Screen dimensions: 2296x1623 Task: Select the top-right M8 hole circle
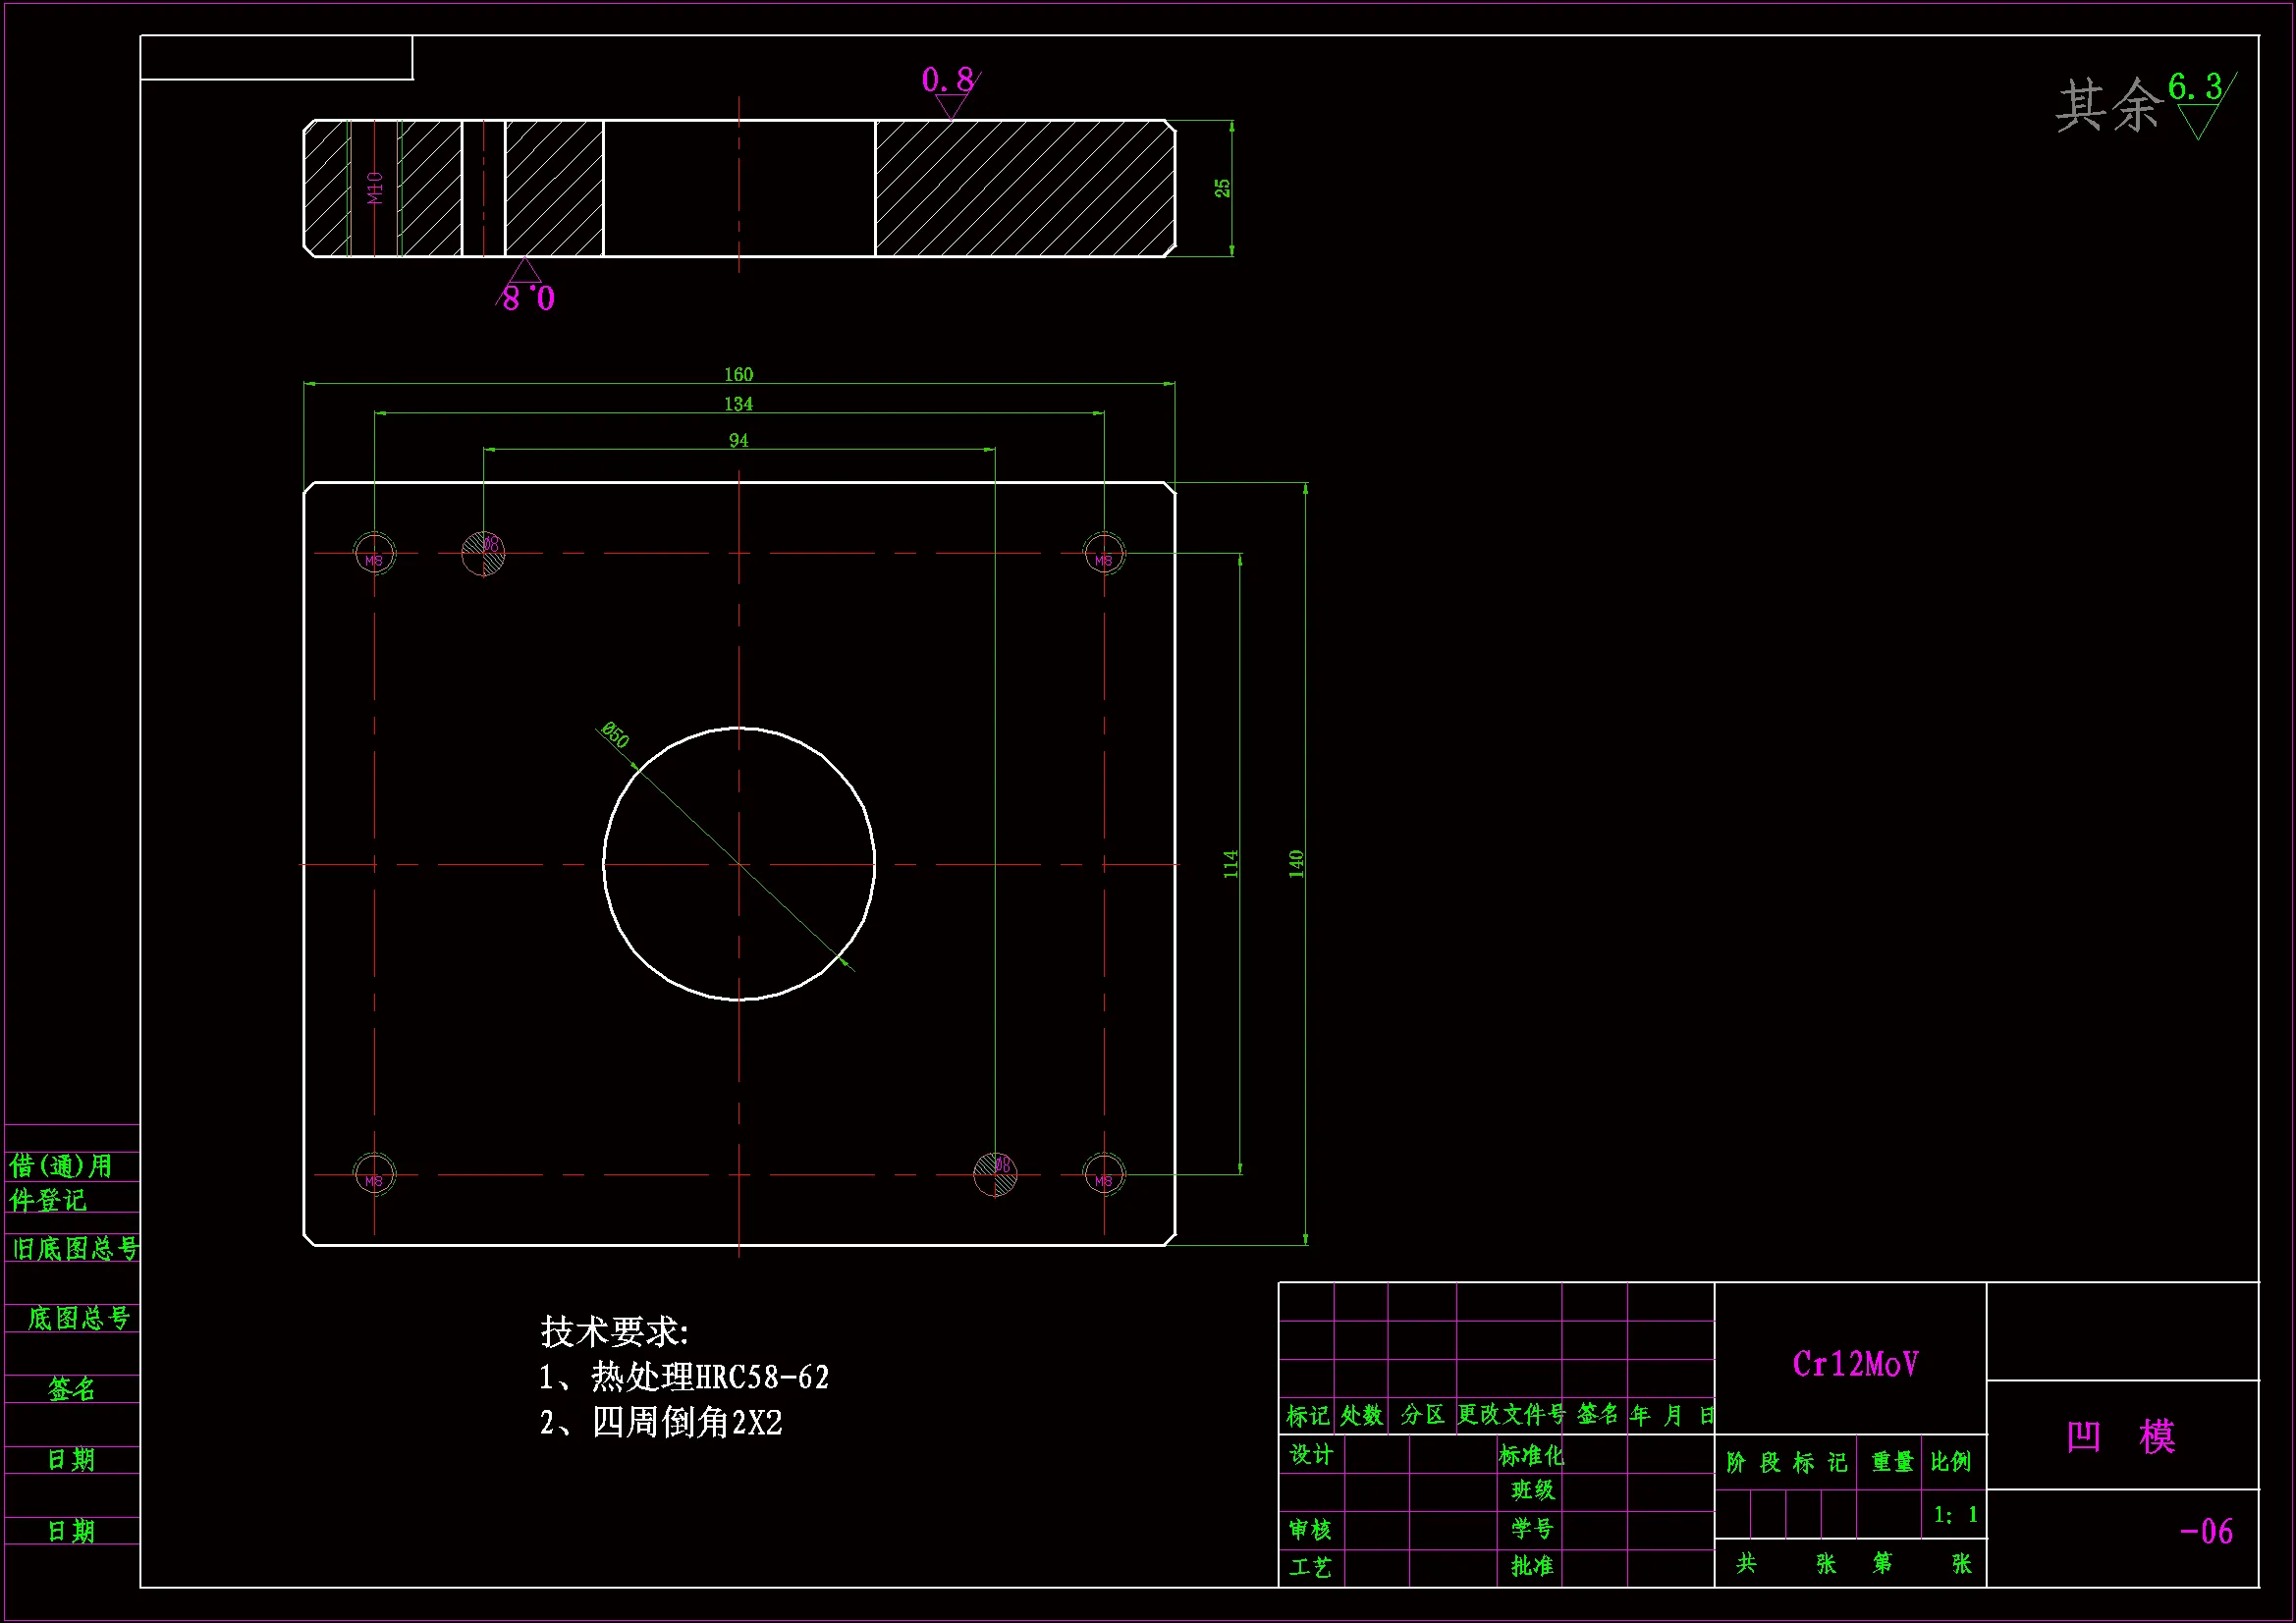coord(1104,553)
